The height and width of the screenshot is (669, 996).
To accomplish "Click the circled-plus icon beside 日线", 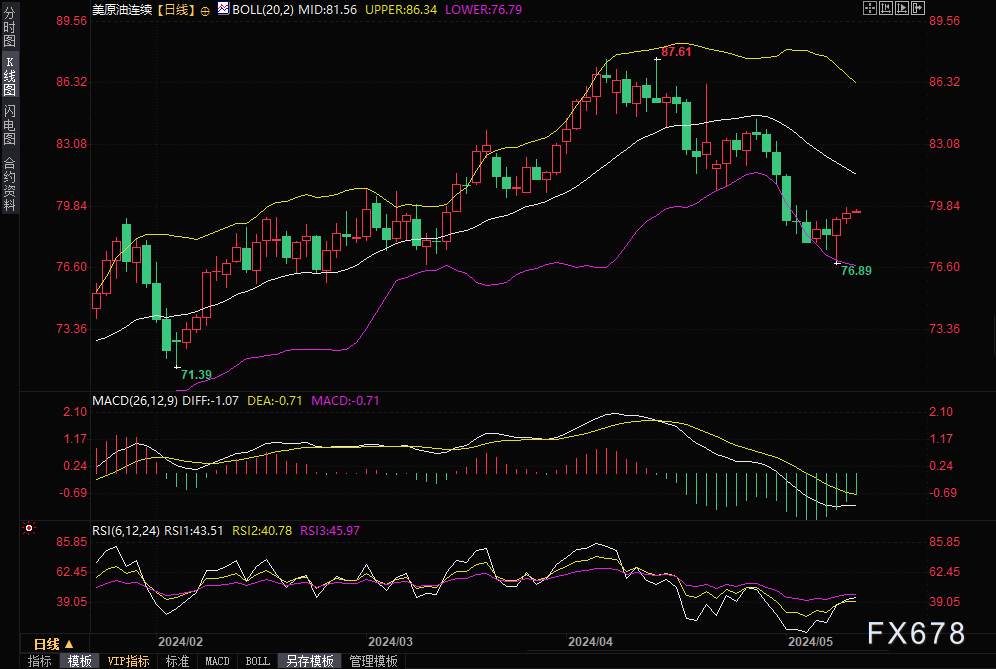I will click(205, 11).
